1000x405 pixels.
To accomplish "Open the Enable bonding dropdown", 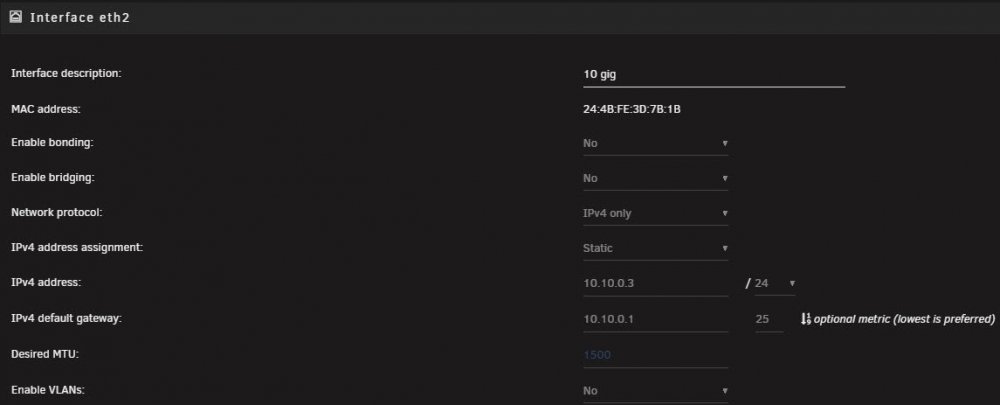I will (x=655, y=144).
